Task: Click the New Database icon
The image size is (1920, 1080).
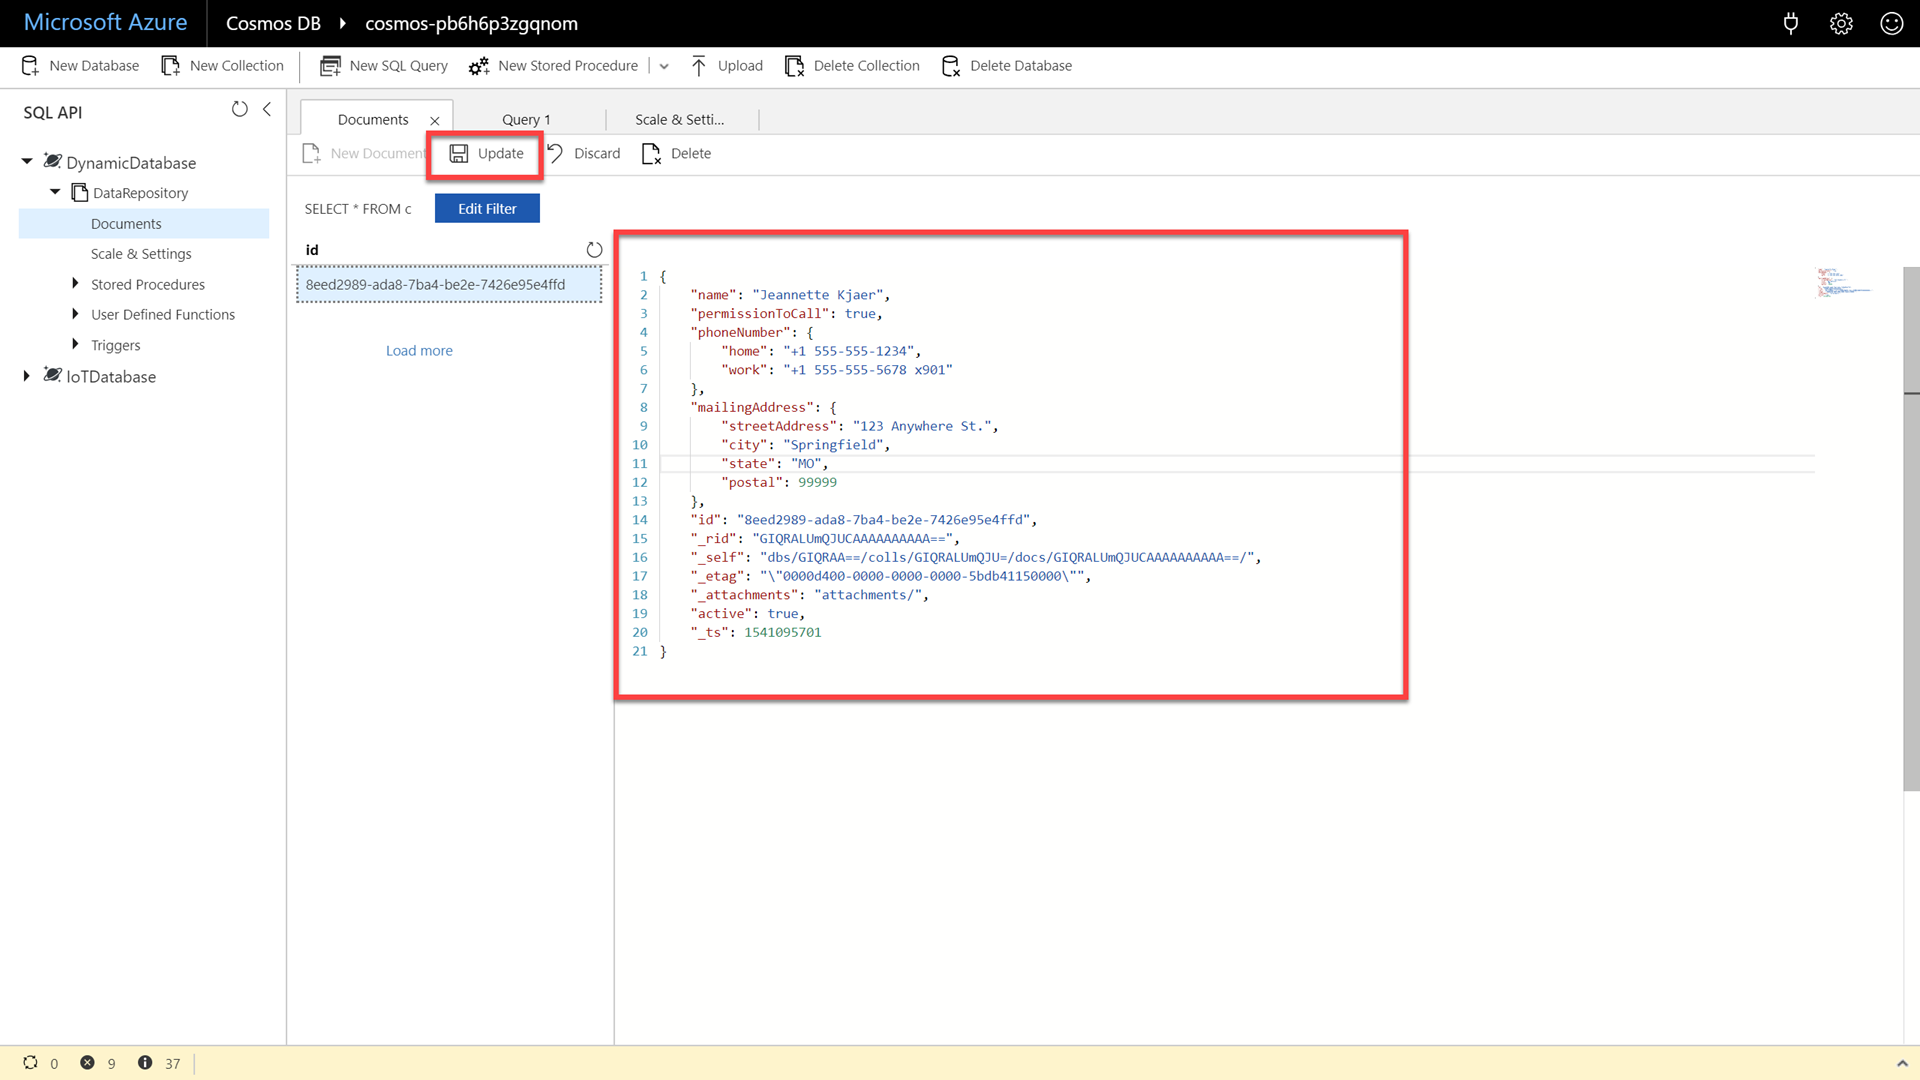Action: pyautogui.click(x=30, y=66)
